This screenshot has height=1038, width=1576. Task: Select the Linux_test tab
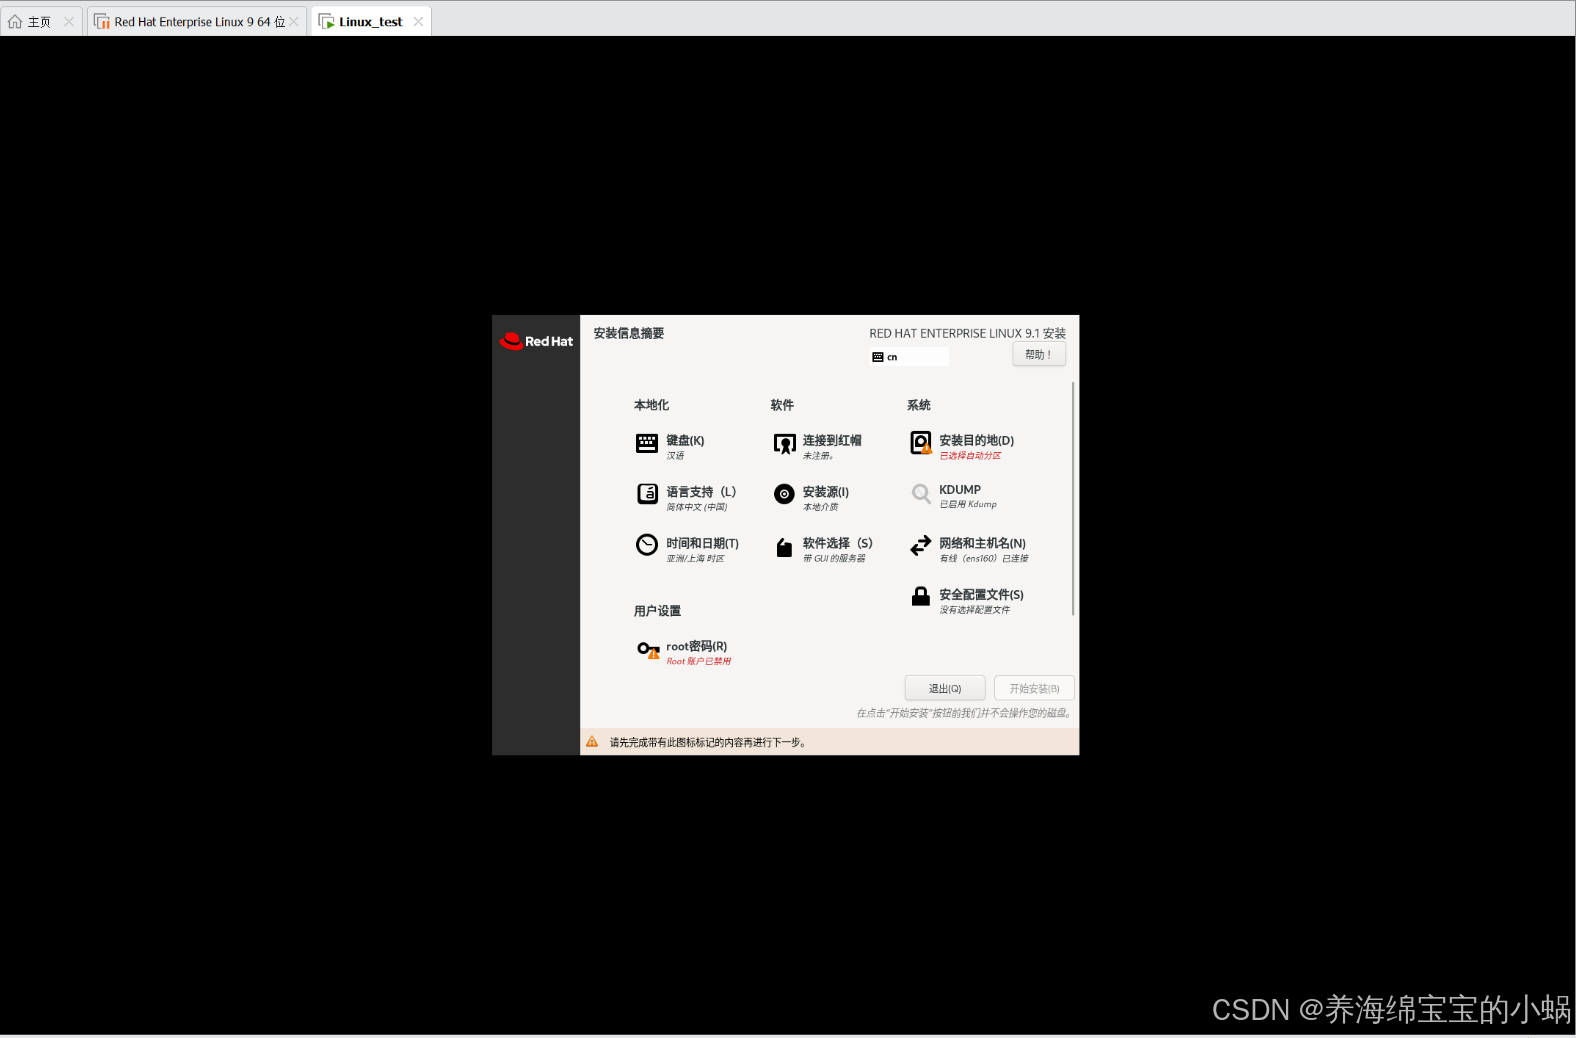pos(370,22)
